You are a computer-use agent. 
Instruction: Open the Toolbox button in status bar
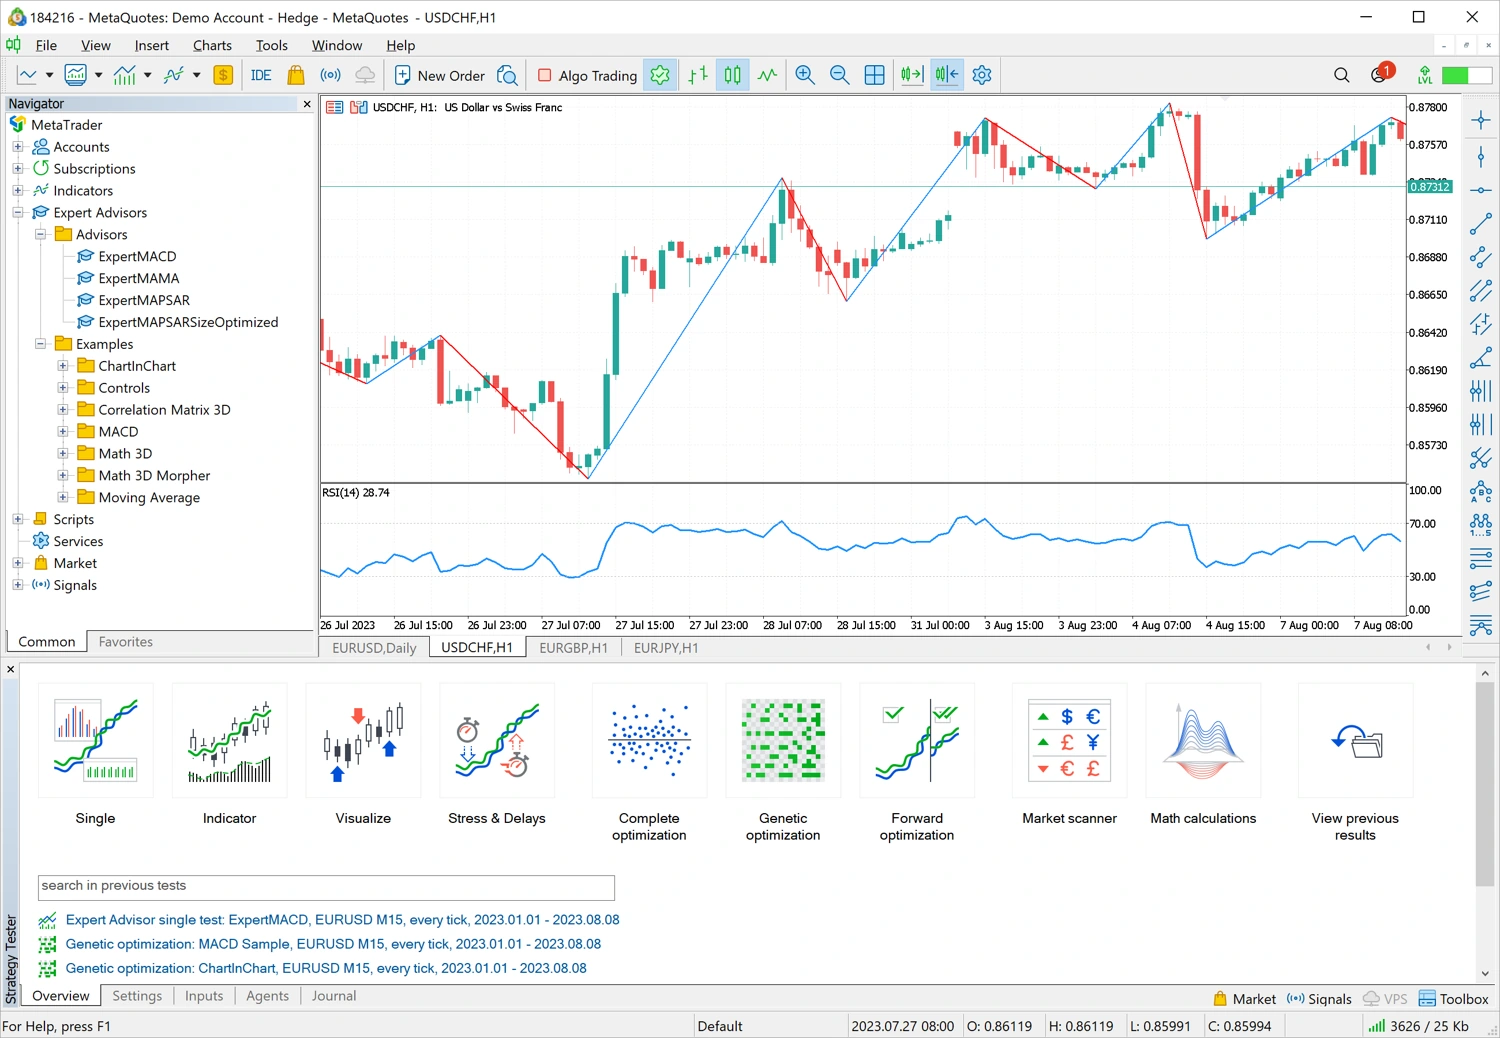1453,999
